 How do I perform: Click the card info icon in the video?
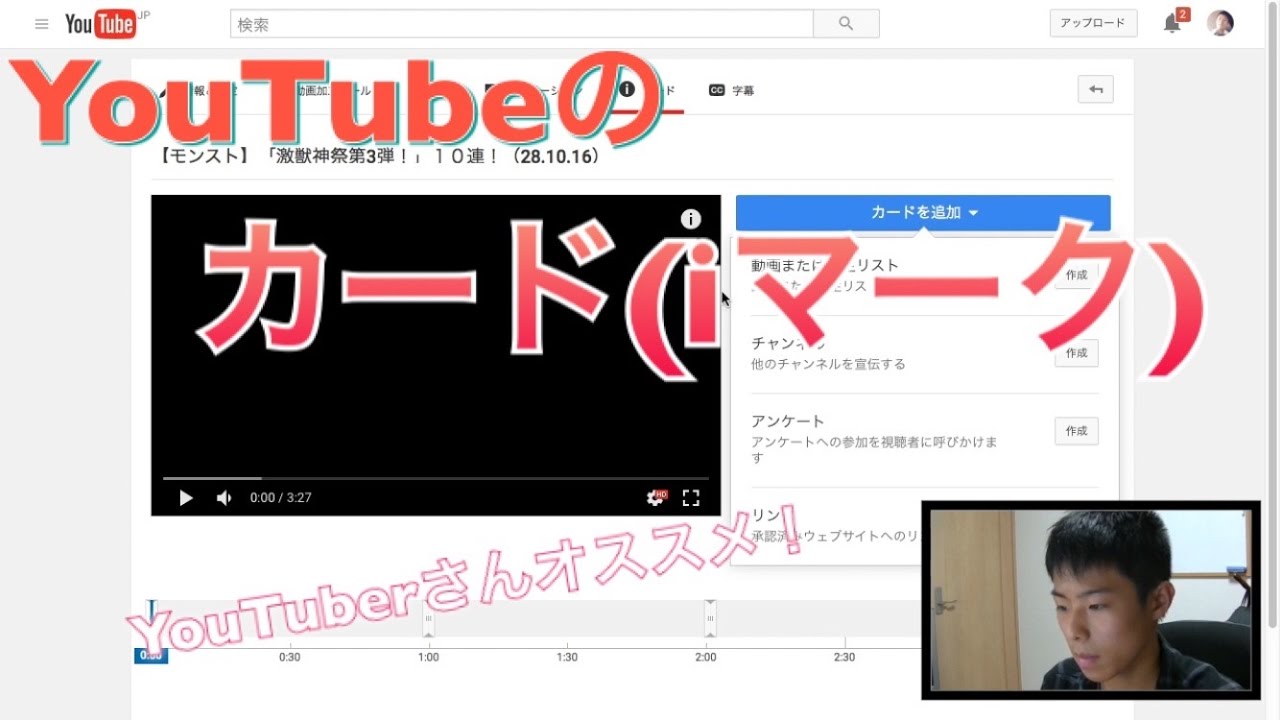[x=691, y=219]
